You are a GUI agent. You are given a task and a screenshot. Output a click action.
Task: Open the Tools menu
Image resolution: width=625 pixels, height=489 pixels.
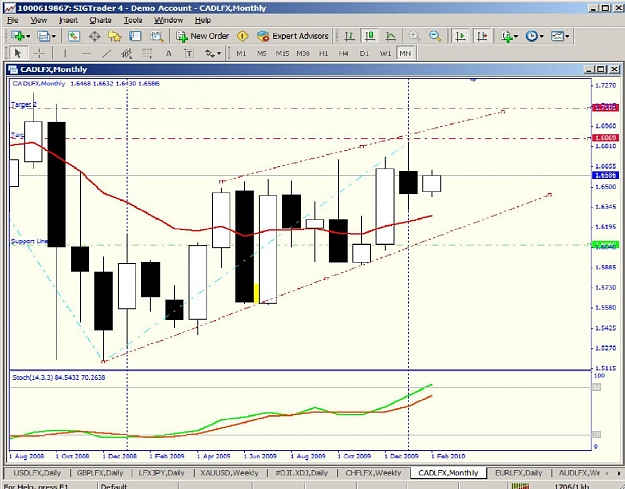tap(133, 20)
